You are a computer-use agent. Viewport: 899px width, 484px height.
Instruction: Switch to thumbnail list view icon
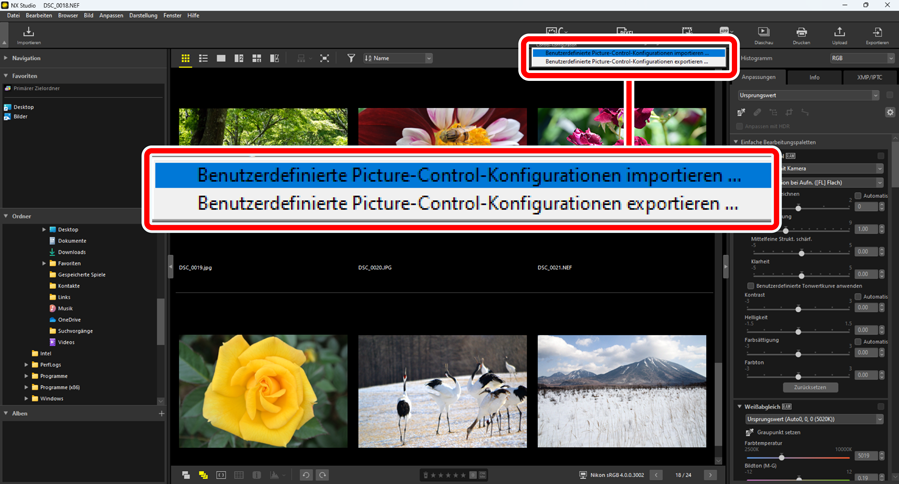click(x=203, y=59)
